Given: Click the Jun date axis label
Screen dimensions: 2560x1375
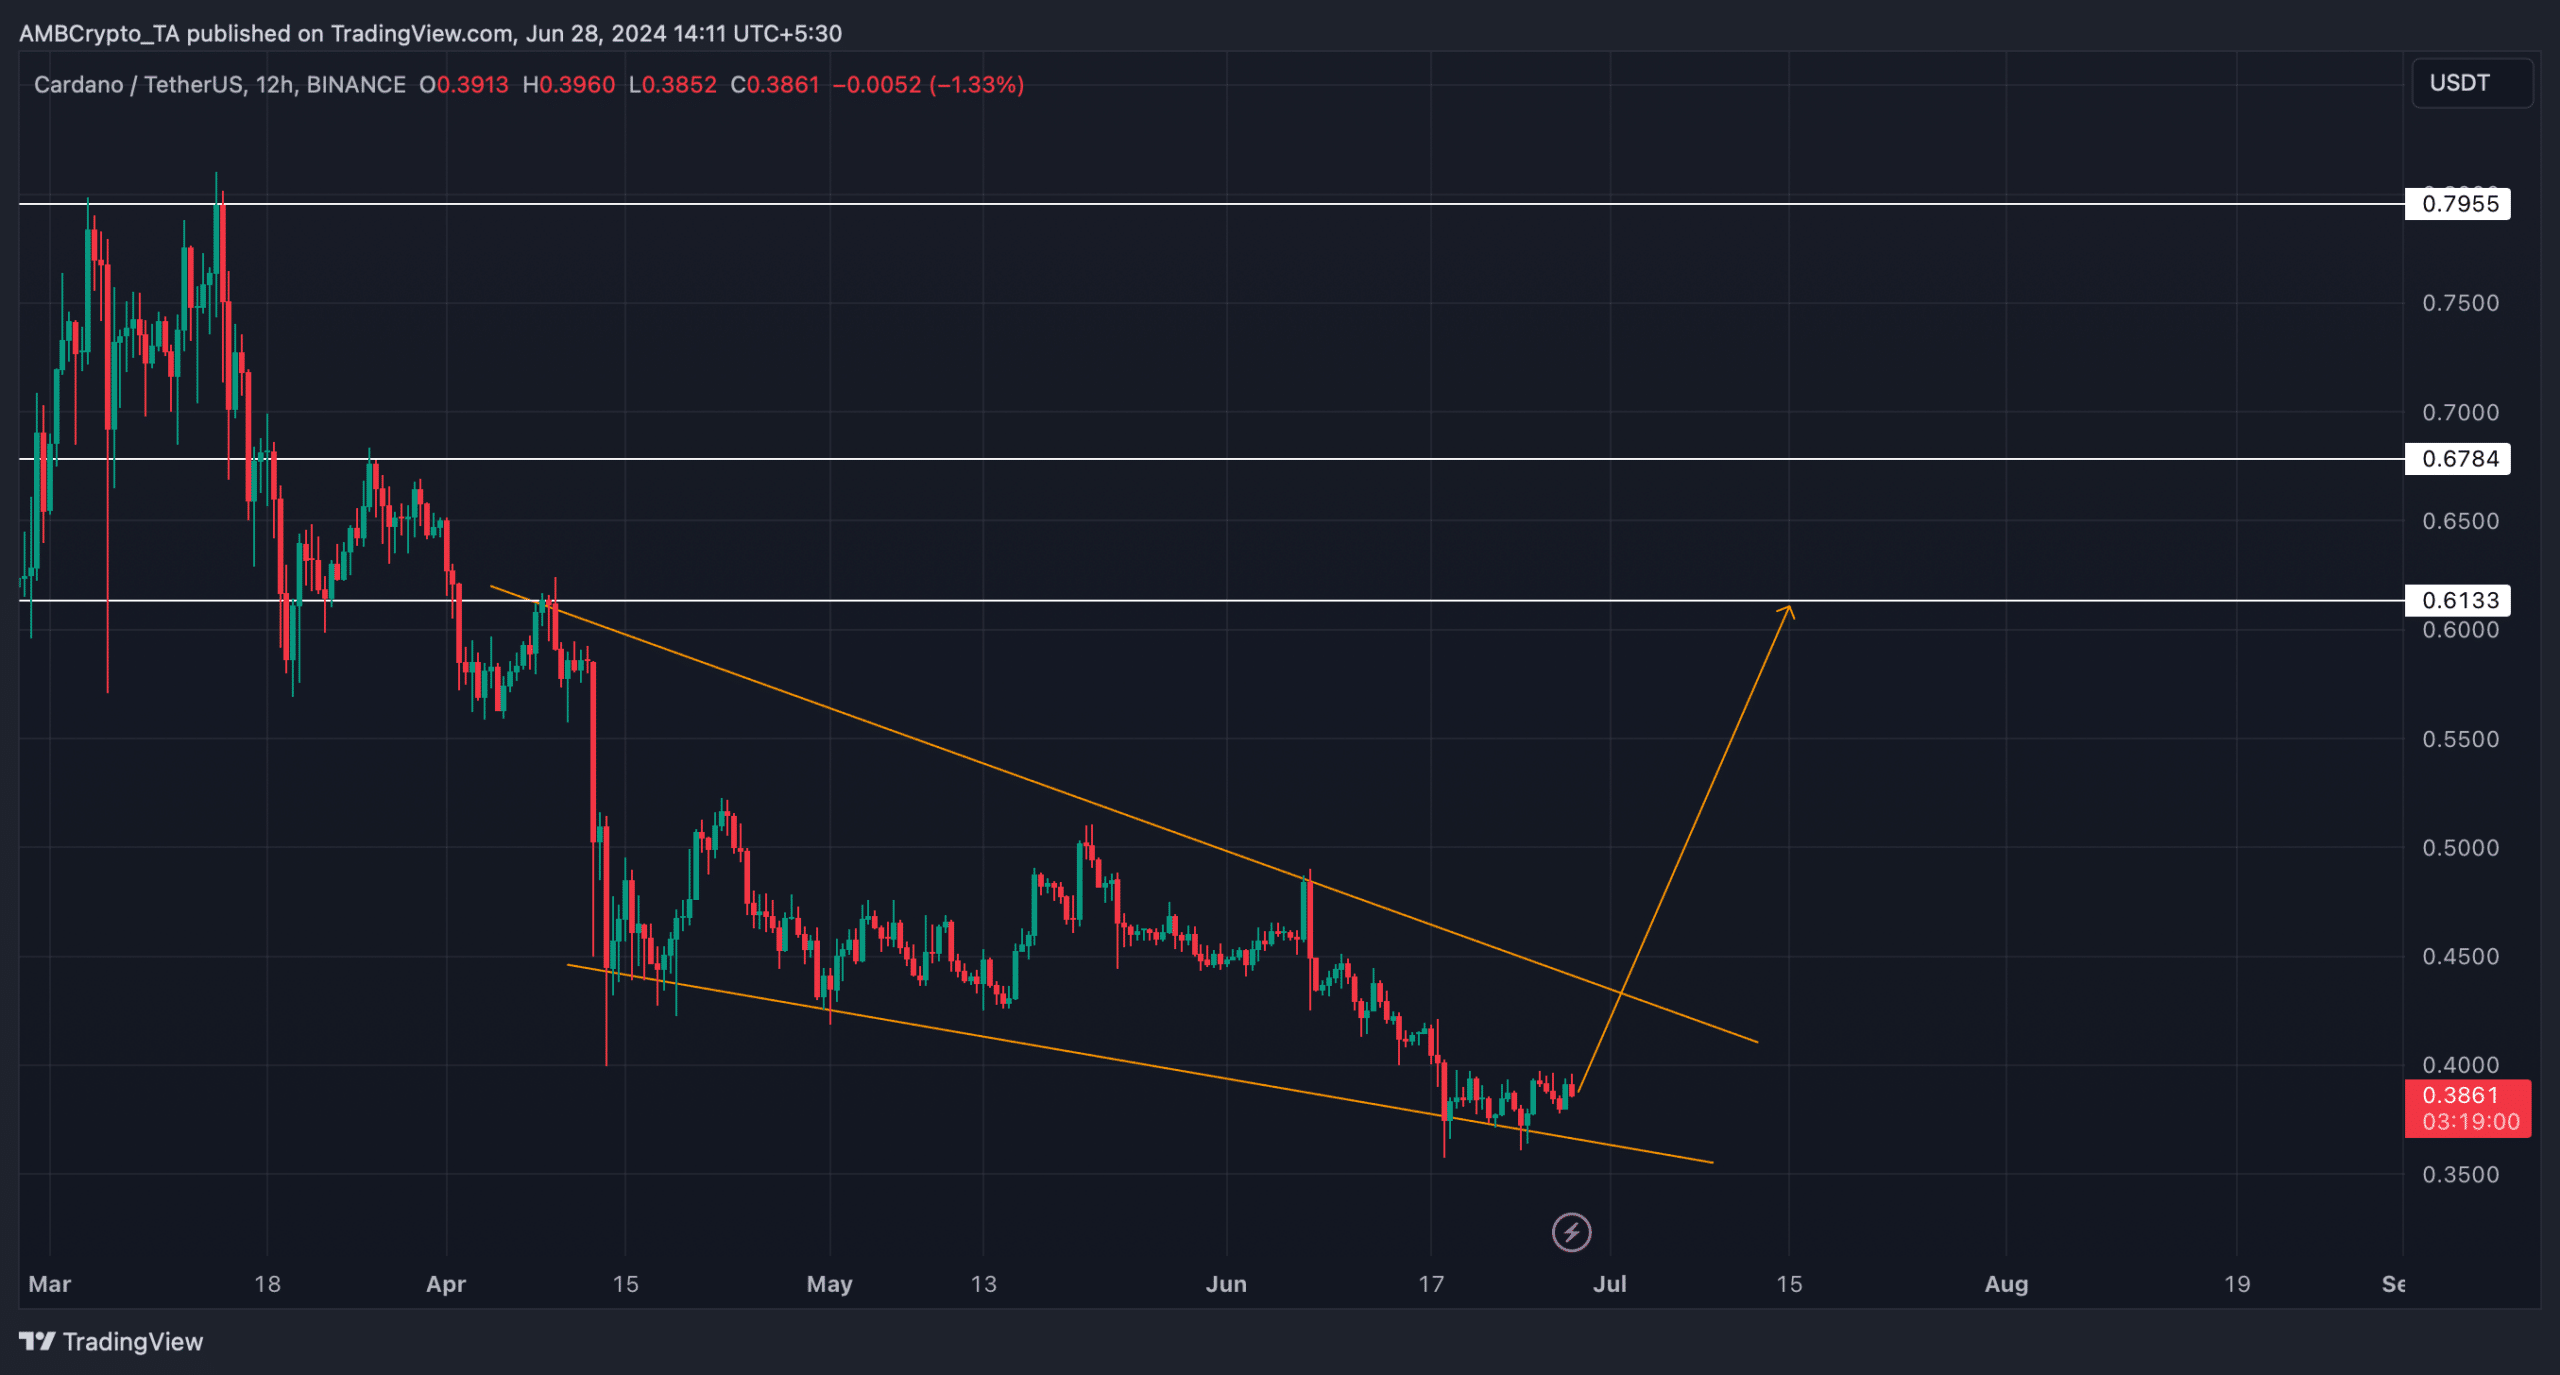Looking at the screenshot, I should coord(1226,1284).
